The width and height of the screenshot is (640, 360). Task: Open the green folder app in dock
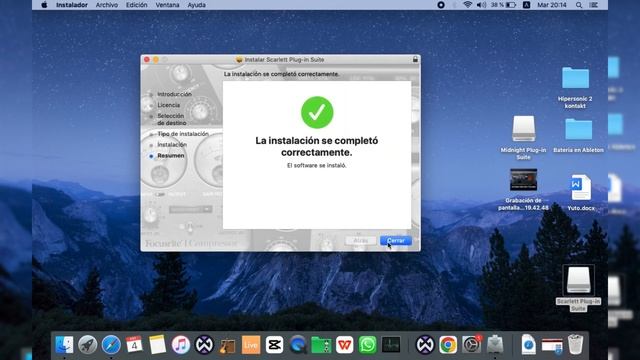point(321,345)
